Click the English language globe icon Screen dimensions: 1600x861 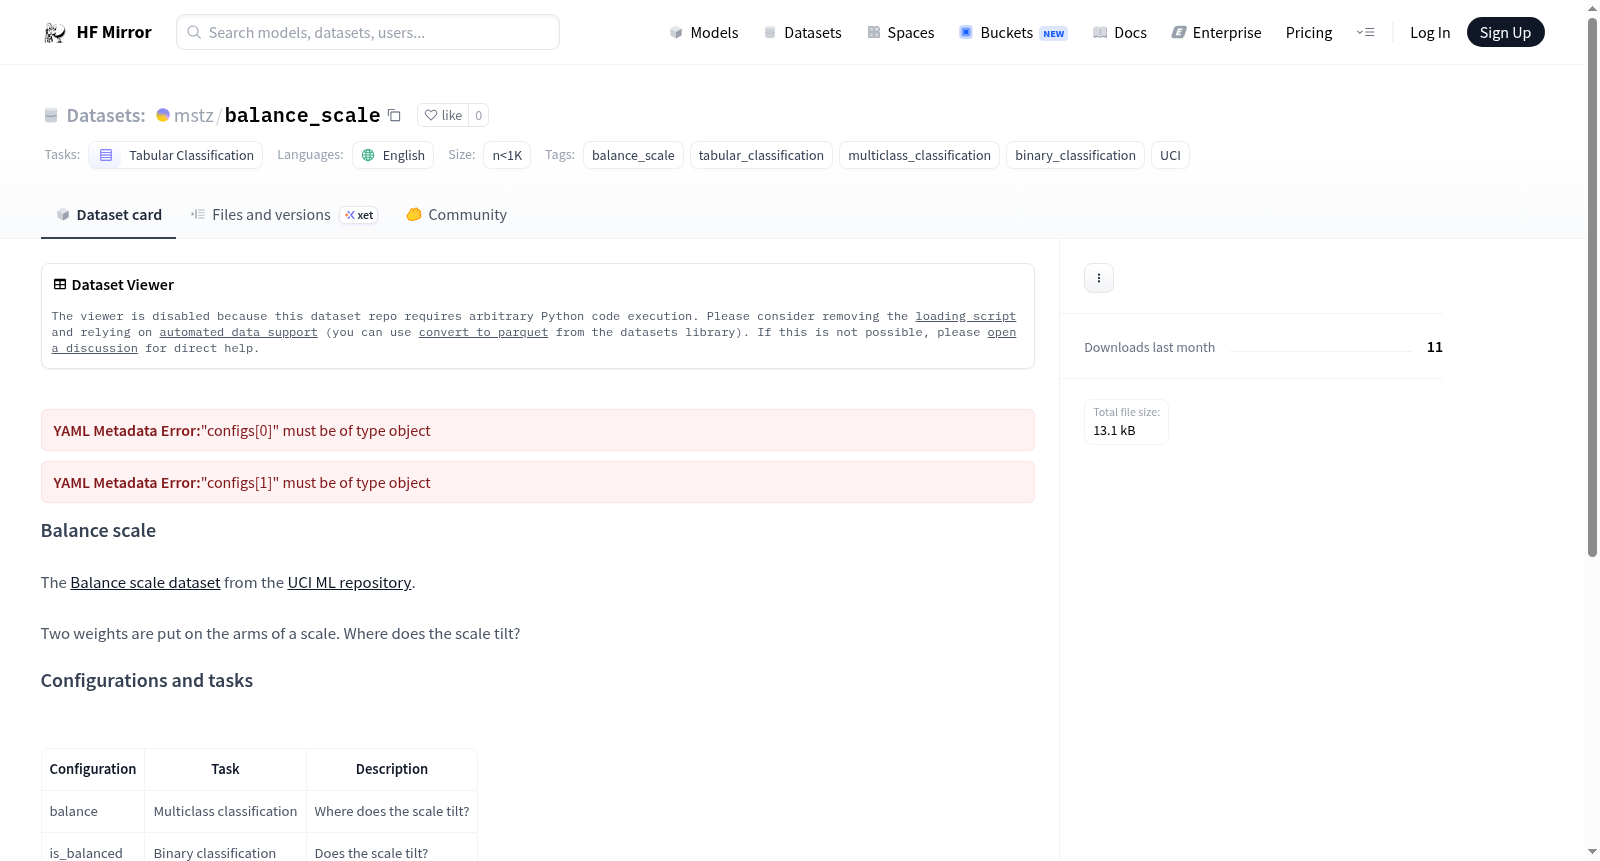coord(368,155)
